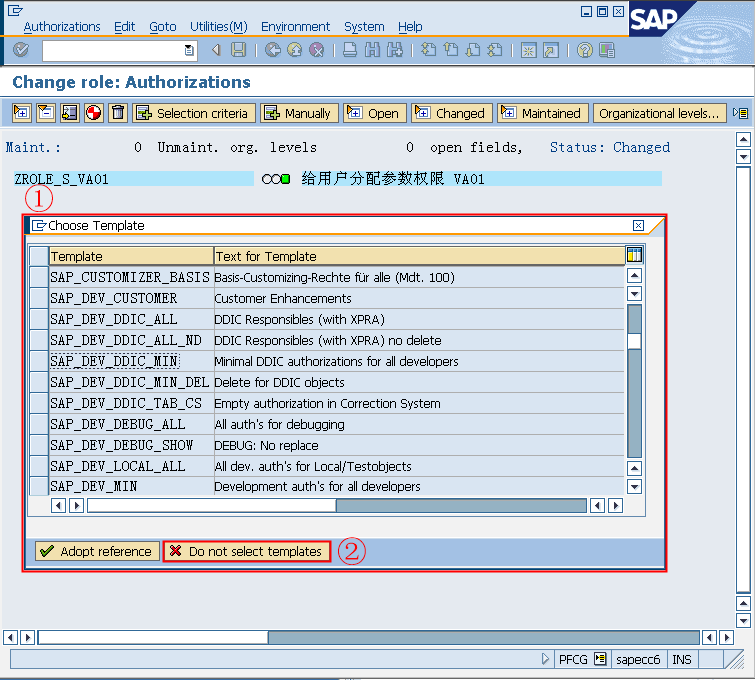Open the Goto menu
Image resolution: width=755 pixels, height=680 pixels.
tap(163, 26)
